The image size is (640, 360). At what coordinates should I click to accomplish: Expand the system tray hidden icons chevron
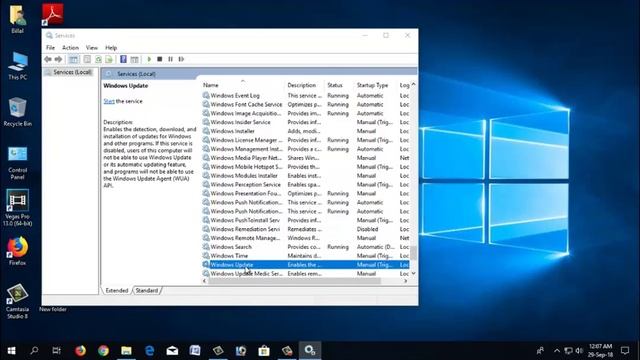[x=557, y=351]
